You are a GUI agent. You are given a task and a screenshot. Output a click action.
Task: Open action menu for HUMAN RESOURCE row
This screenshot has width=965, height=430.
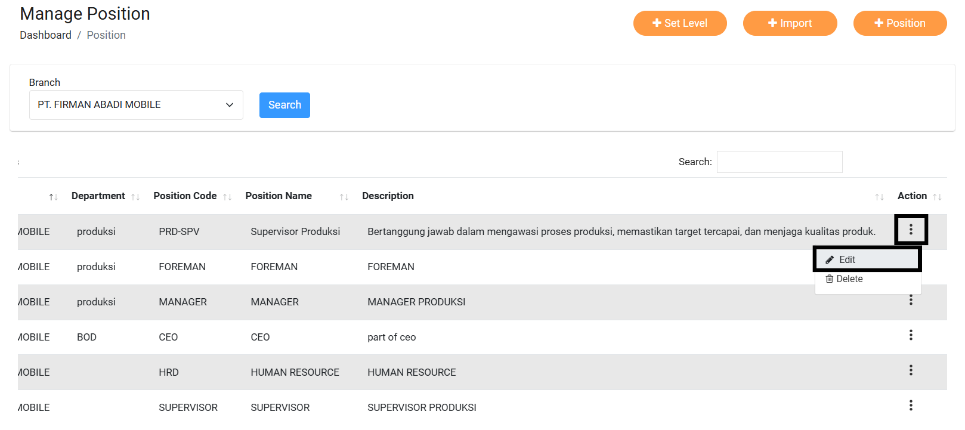tap(911, 370)
